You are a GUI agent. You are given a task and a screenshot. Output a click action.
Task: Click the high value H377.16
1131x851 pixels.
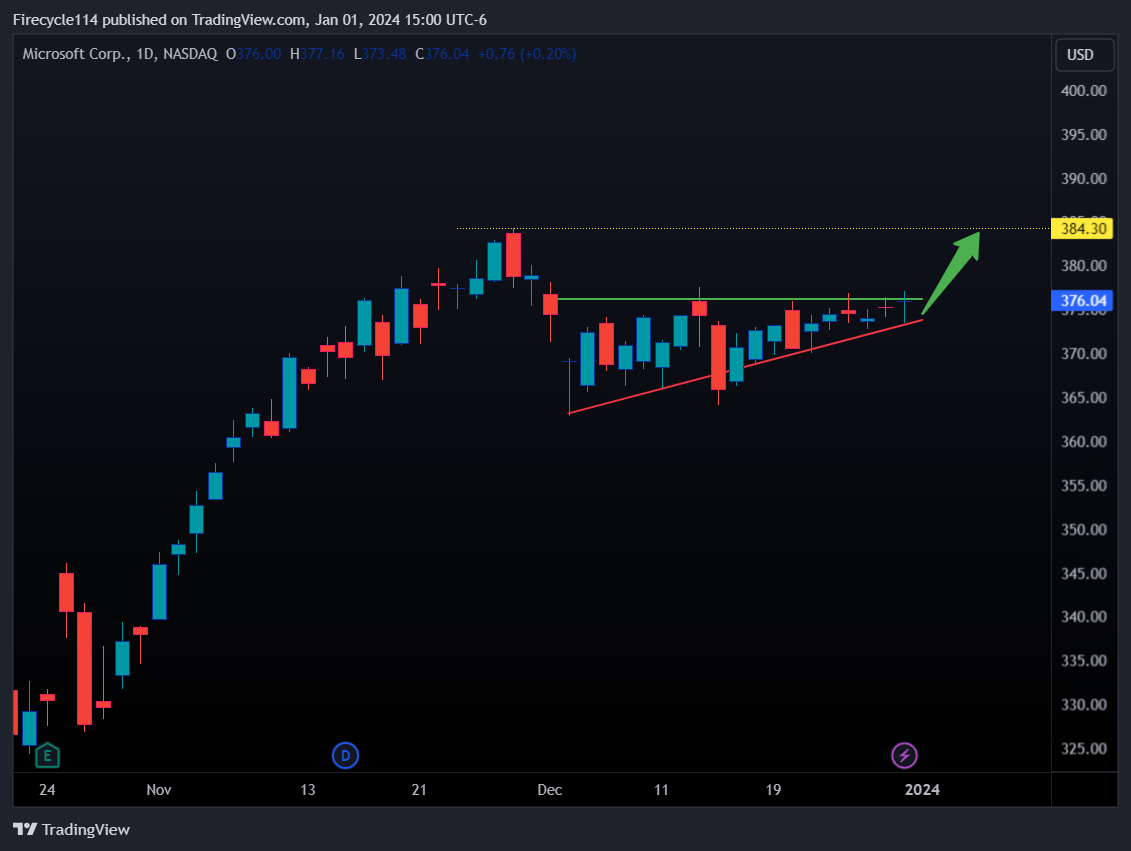[x=317, y=54]
